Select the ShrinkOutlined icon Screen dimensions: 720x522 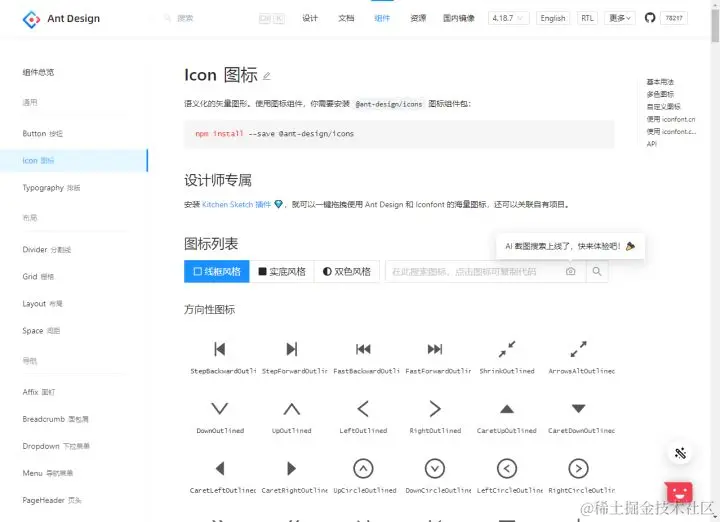pos(507,349)
